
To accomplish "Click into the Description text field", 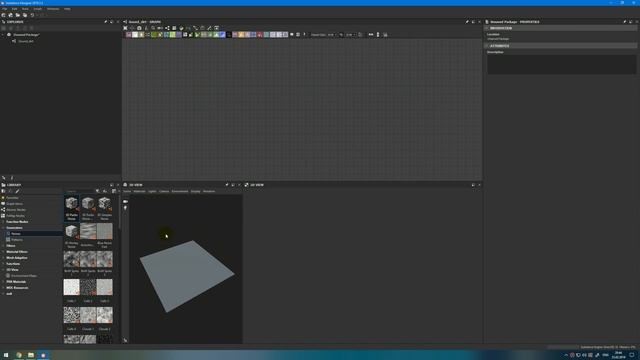I will [561, 64].
